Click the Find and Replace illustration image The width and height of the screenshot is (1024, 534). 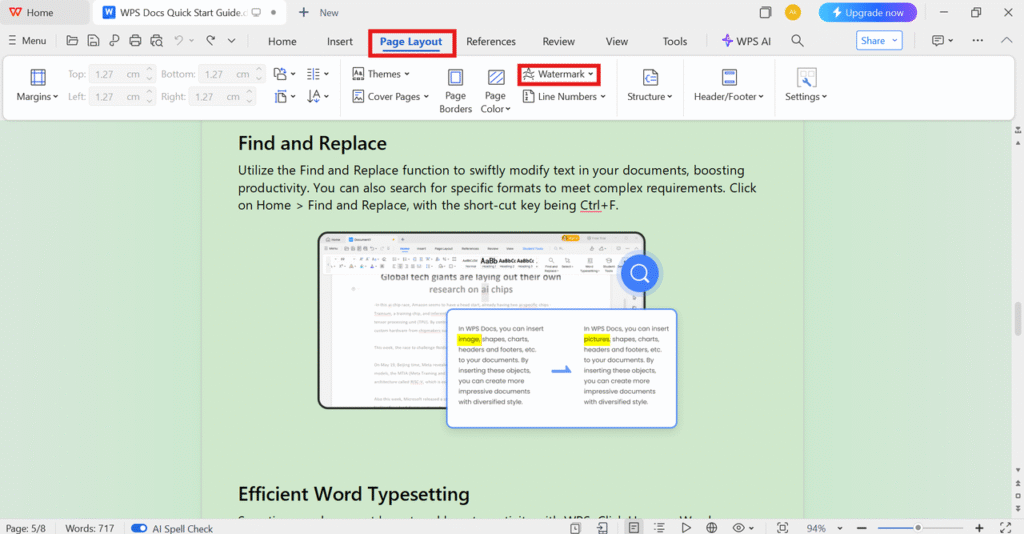[498, 330]
